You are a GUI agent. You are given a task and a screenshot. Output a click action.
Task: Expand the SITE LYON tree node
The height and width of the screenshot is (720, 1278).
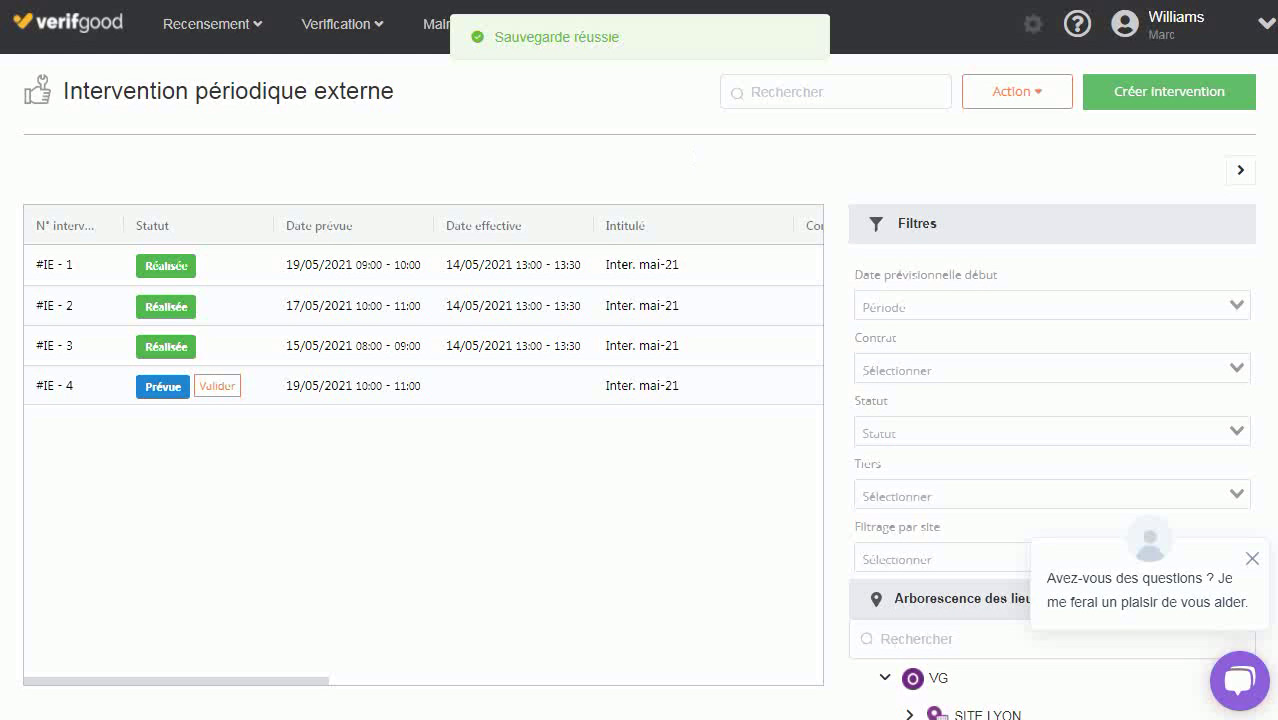tap(909, 714)
